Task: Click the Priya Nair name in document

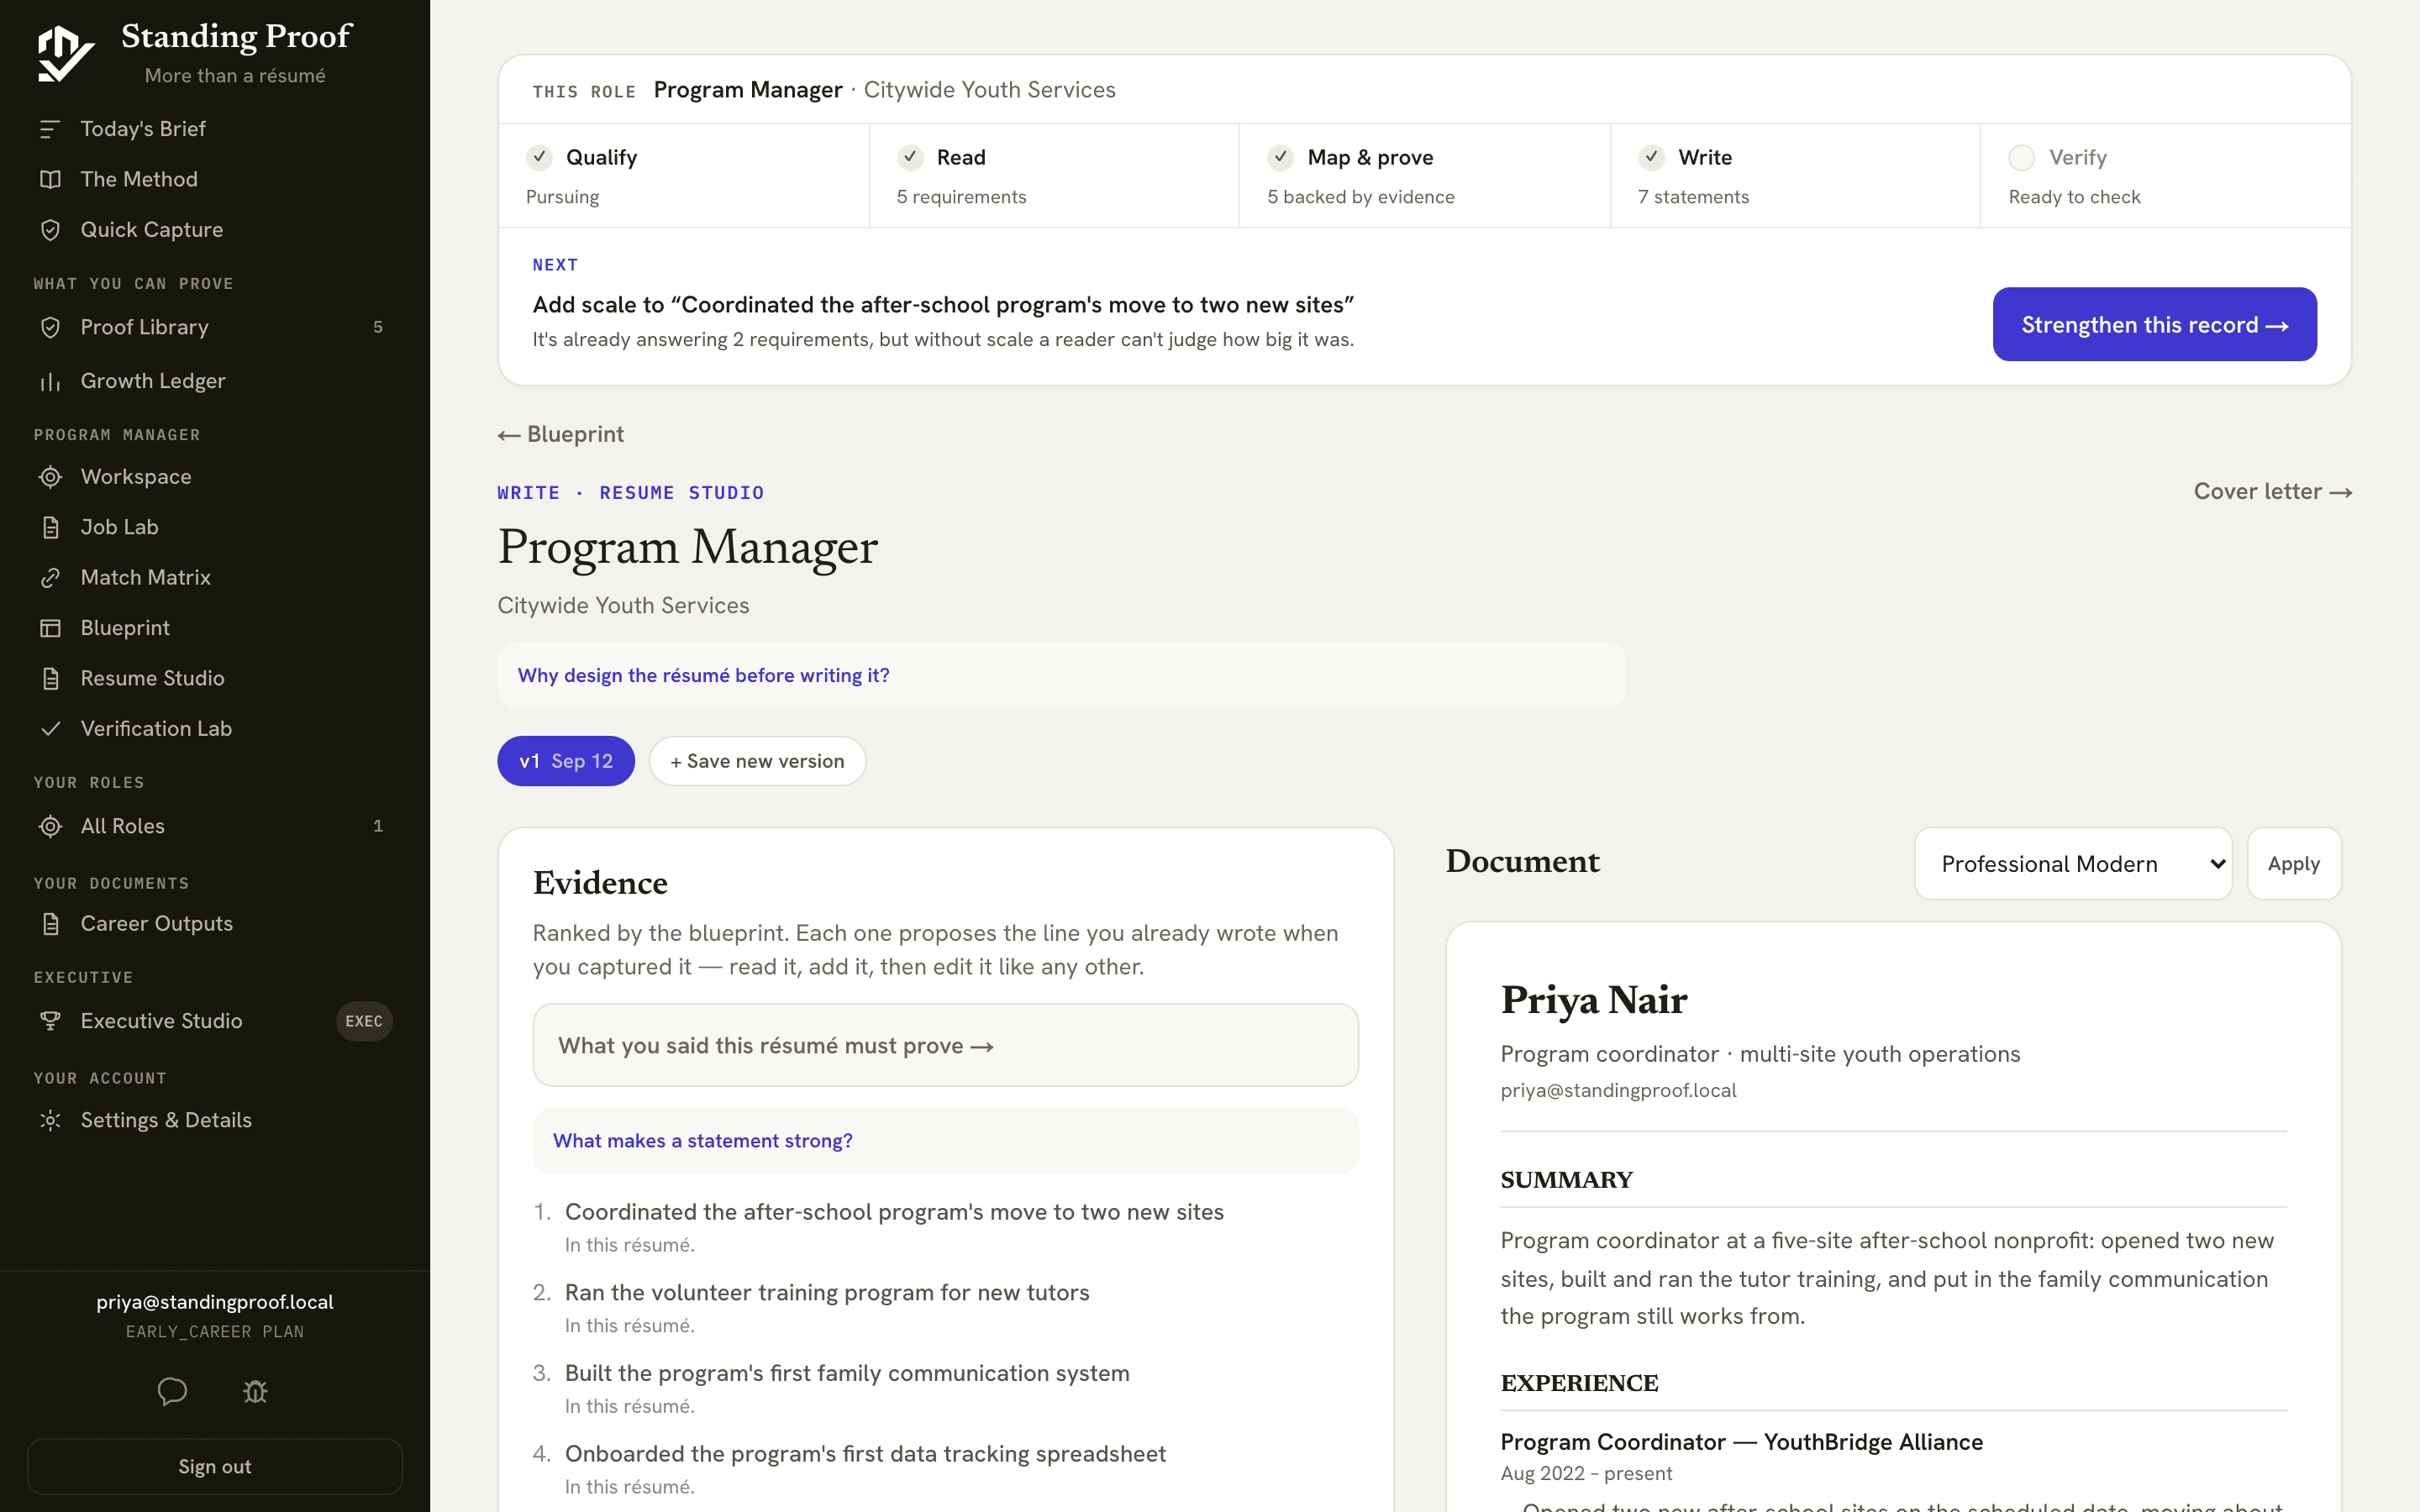Action: click(1594, 1000)
